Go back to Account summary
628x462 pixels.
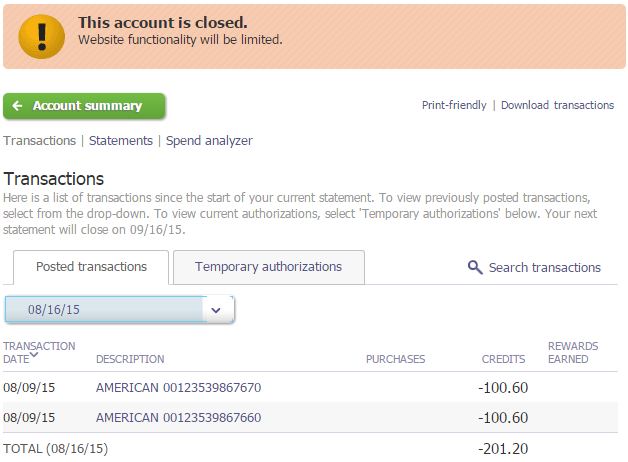pyautogui.click(x=87, y=106)
